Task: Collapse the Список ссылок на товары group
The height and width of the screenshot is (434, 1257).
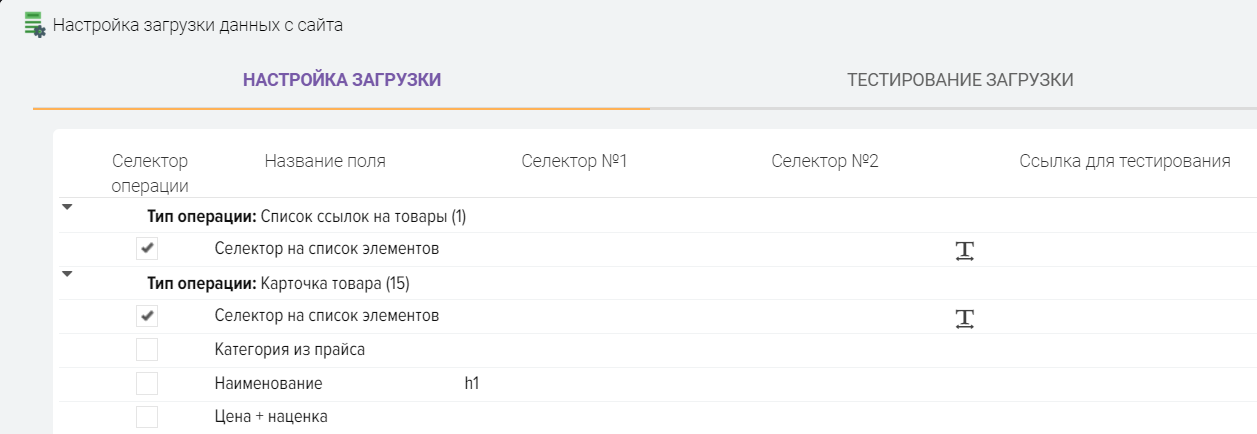Action: point(68,208)
